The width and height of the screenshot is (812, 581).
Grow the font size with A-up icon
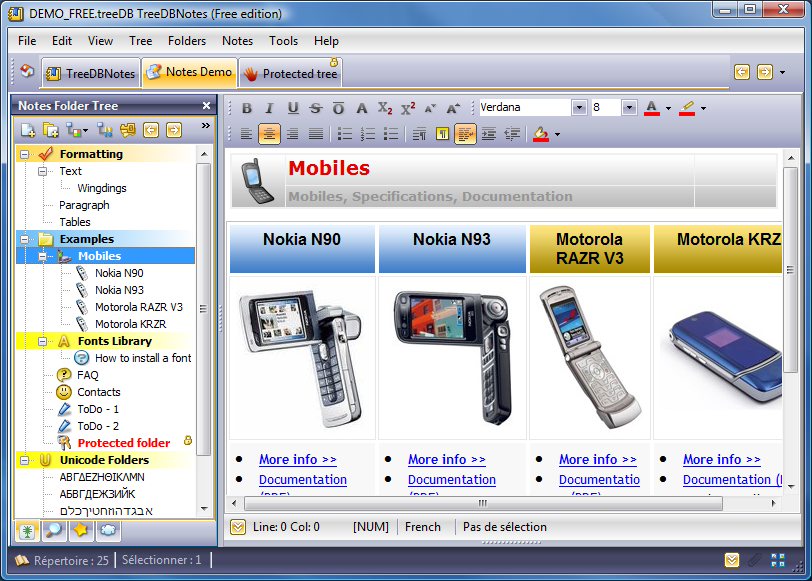tap(453, 108)
